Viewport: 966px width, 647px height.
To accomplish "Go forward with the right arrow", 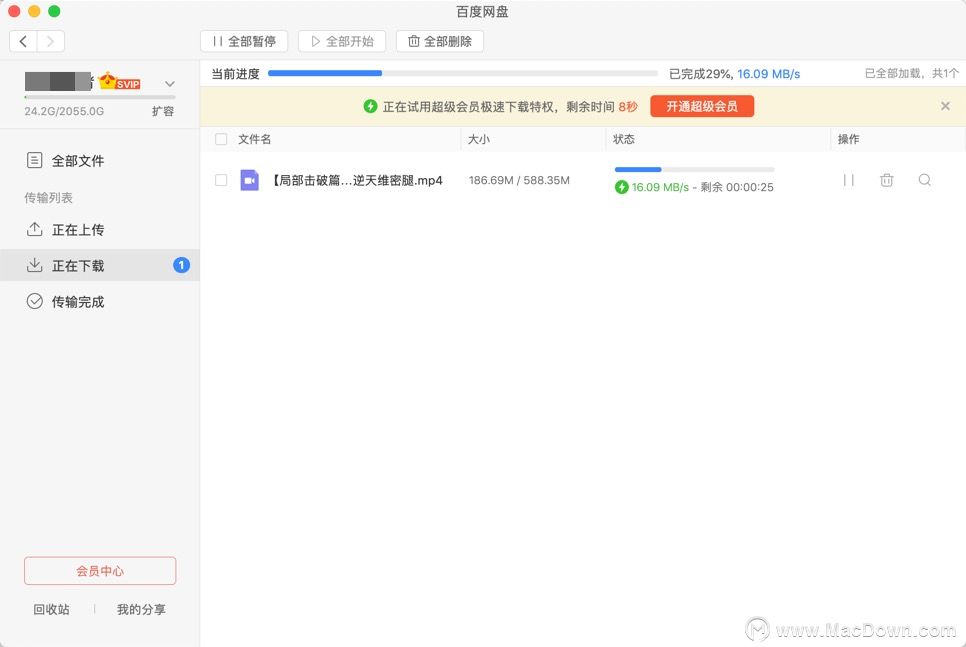I will [51, 41].
